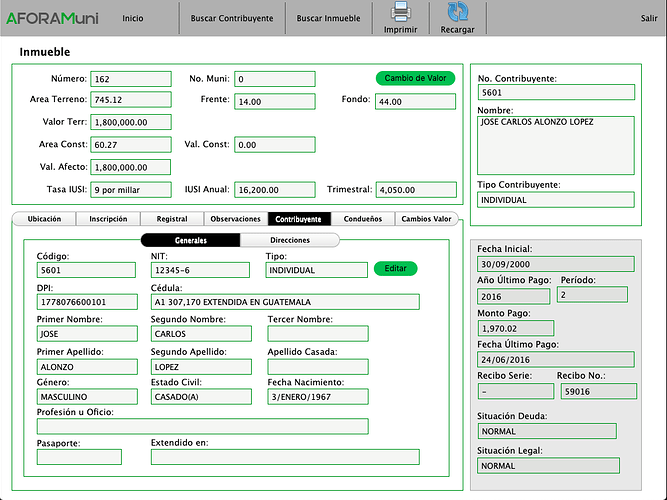667x500 pixels.
Task: Click the Val. Const field 0.00
Action: point(275,145)
